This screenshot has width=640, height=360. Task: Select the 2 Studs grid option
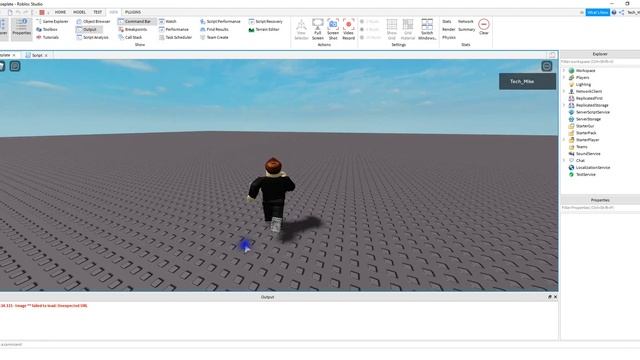371,21
